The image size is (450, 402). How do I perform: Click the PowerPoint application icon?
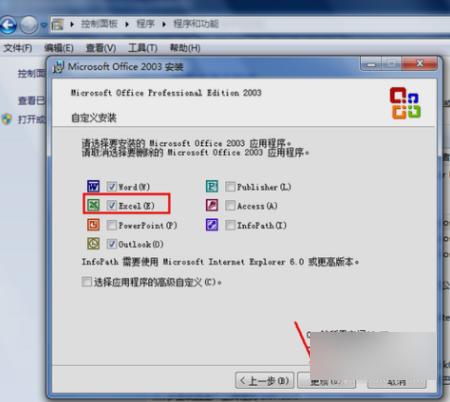pos(93,225)
